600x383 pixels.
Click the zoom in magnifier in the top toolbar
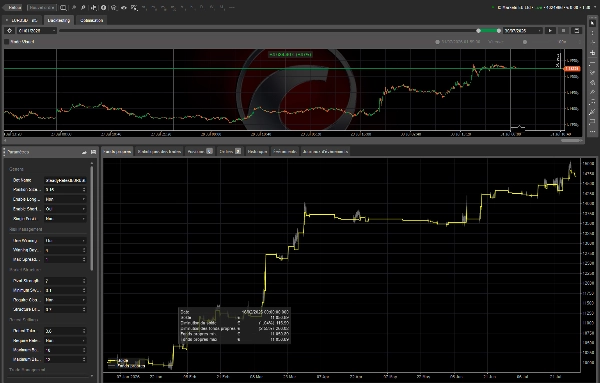(x=83, y=7)
